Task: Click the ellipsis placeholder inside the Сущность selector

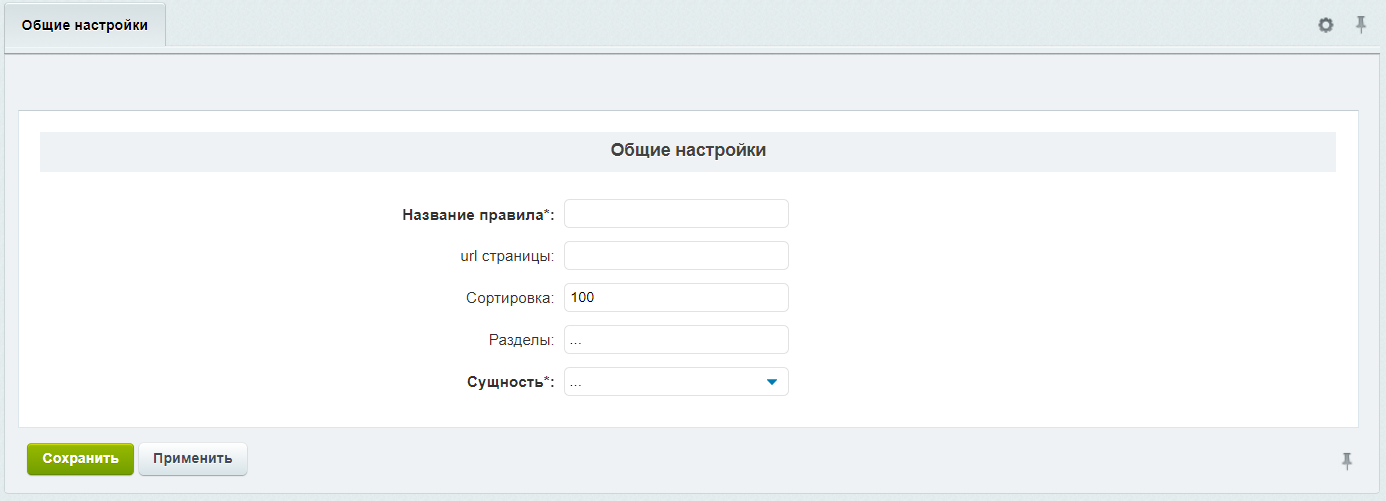Action: tap(576, 383)
